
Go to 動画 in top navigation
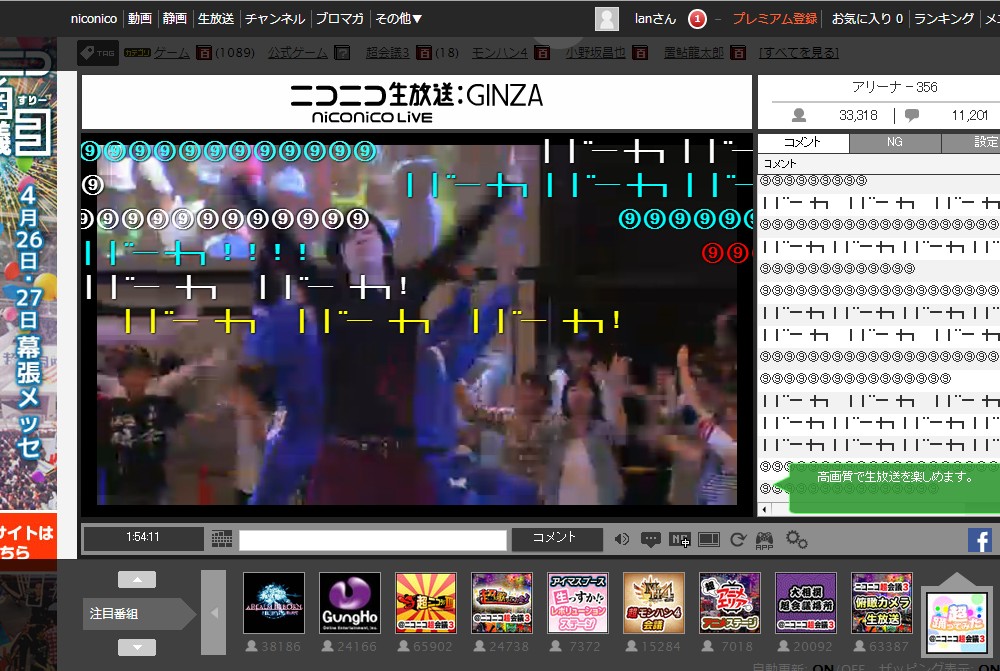[140, 18]
